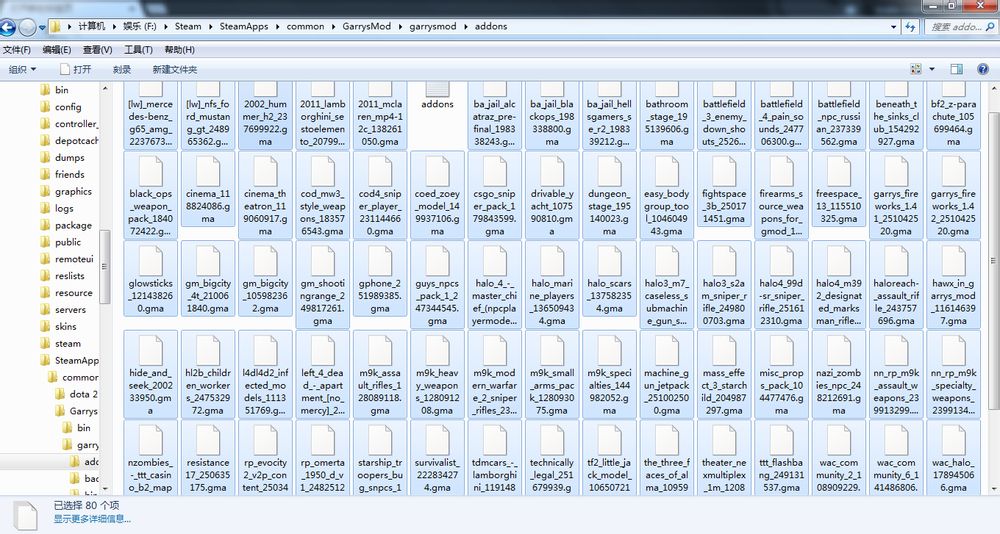Viewport: 1000px width, 534px height.
Task: Select the hide_and_seek file icon
Action: (151, 350)
